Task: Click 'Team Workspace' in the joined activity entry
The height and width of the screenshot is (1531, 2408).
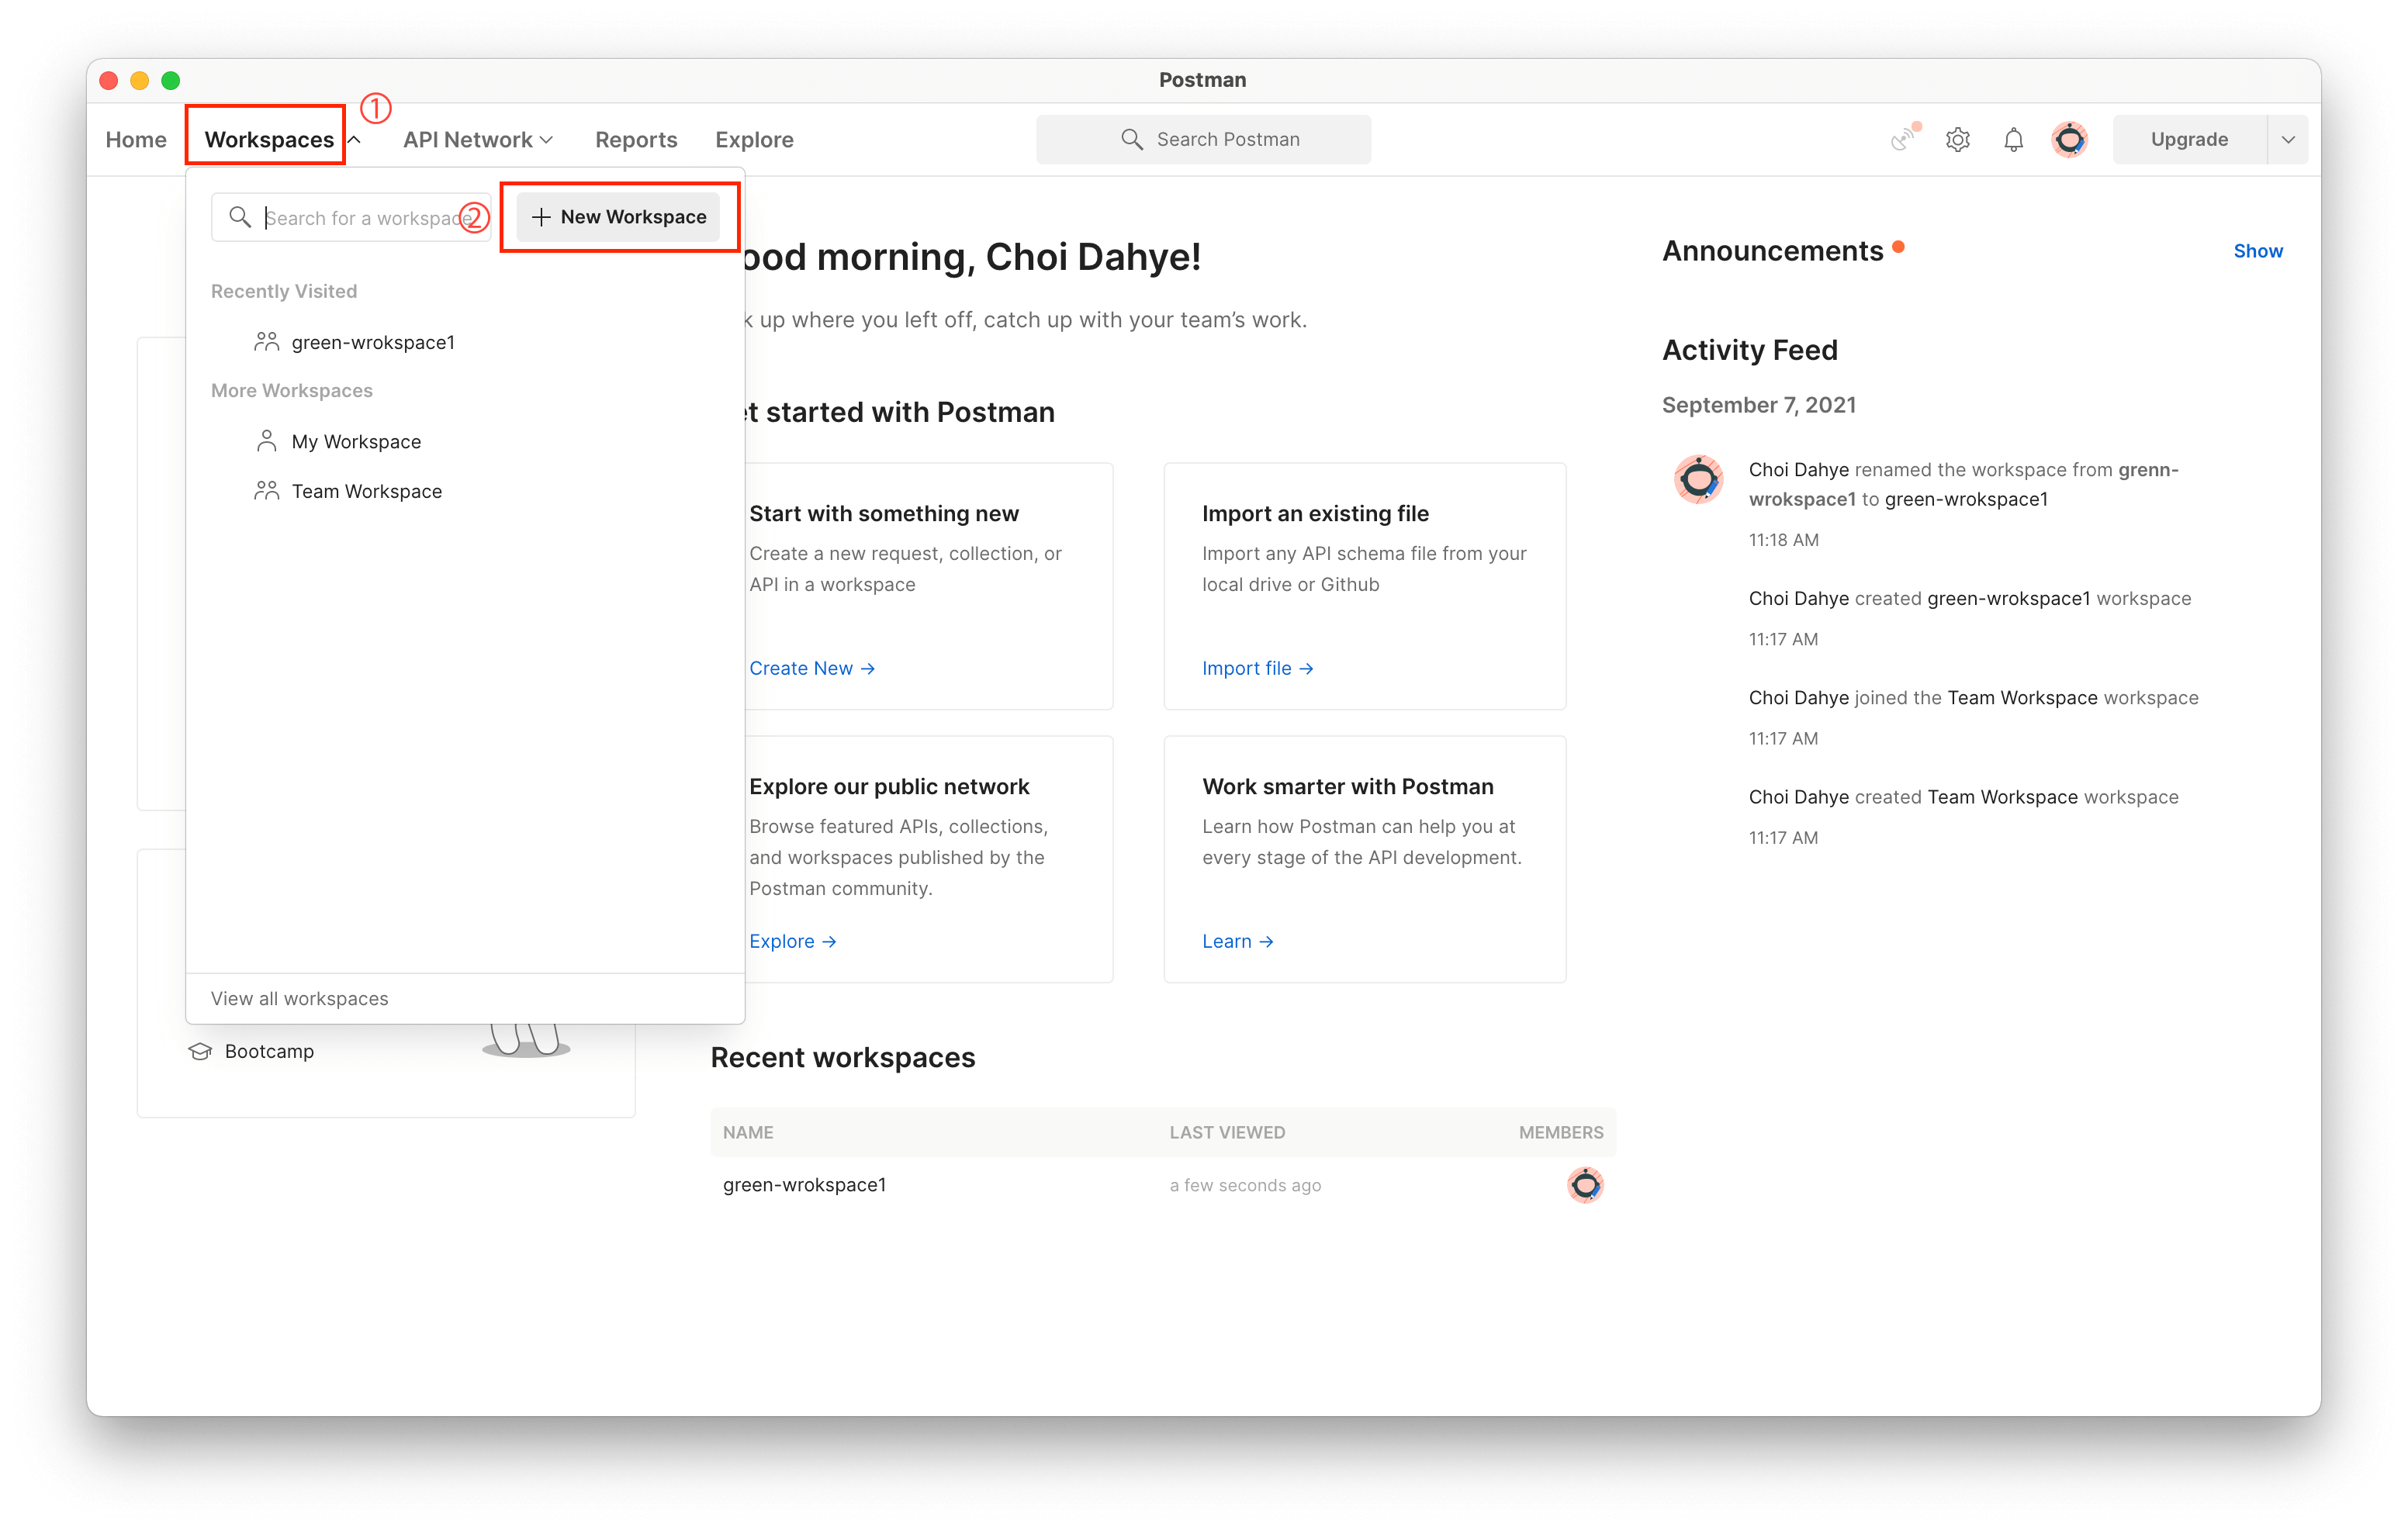Action: coord(2021,697)
